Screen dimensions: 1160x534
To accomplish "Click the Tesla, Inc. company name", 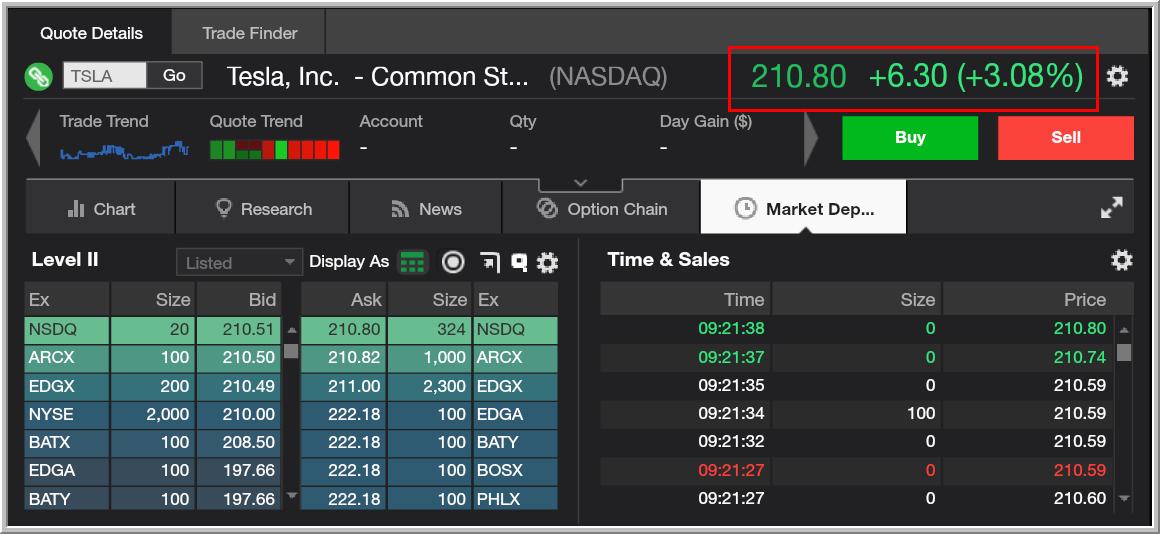I will click(283, 76).
